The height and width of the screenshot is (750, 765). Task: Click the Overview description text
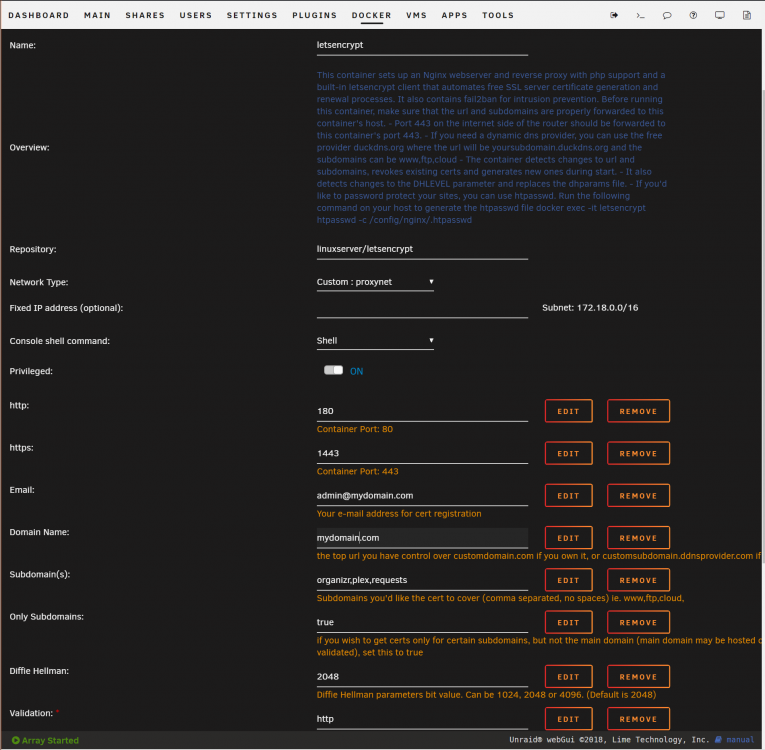click(491, 147)
